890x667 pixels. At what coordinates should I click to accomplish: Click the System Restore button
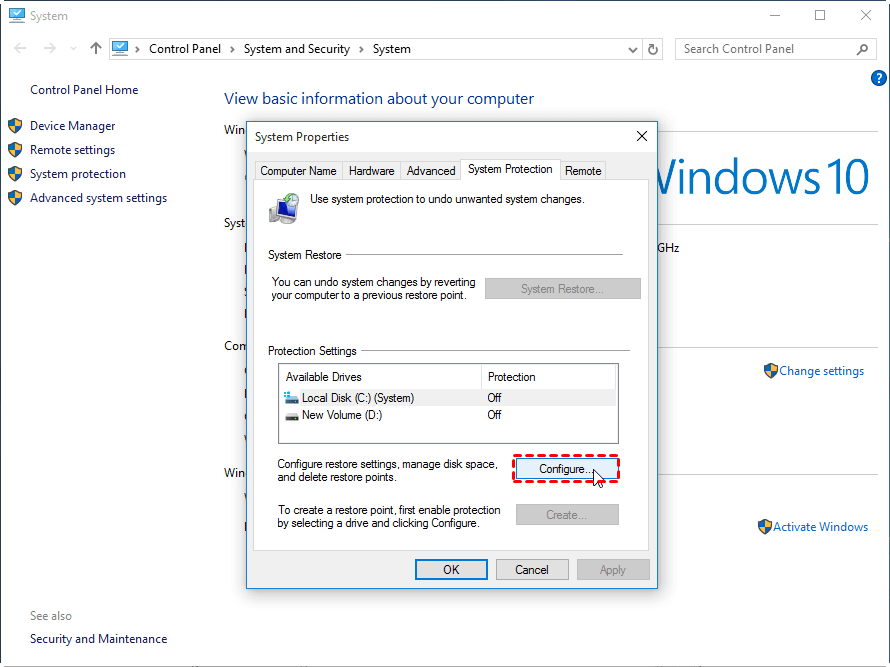tap(562, 289)
